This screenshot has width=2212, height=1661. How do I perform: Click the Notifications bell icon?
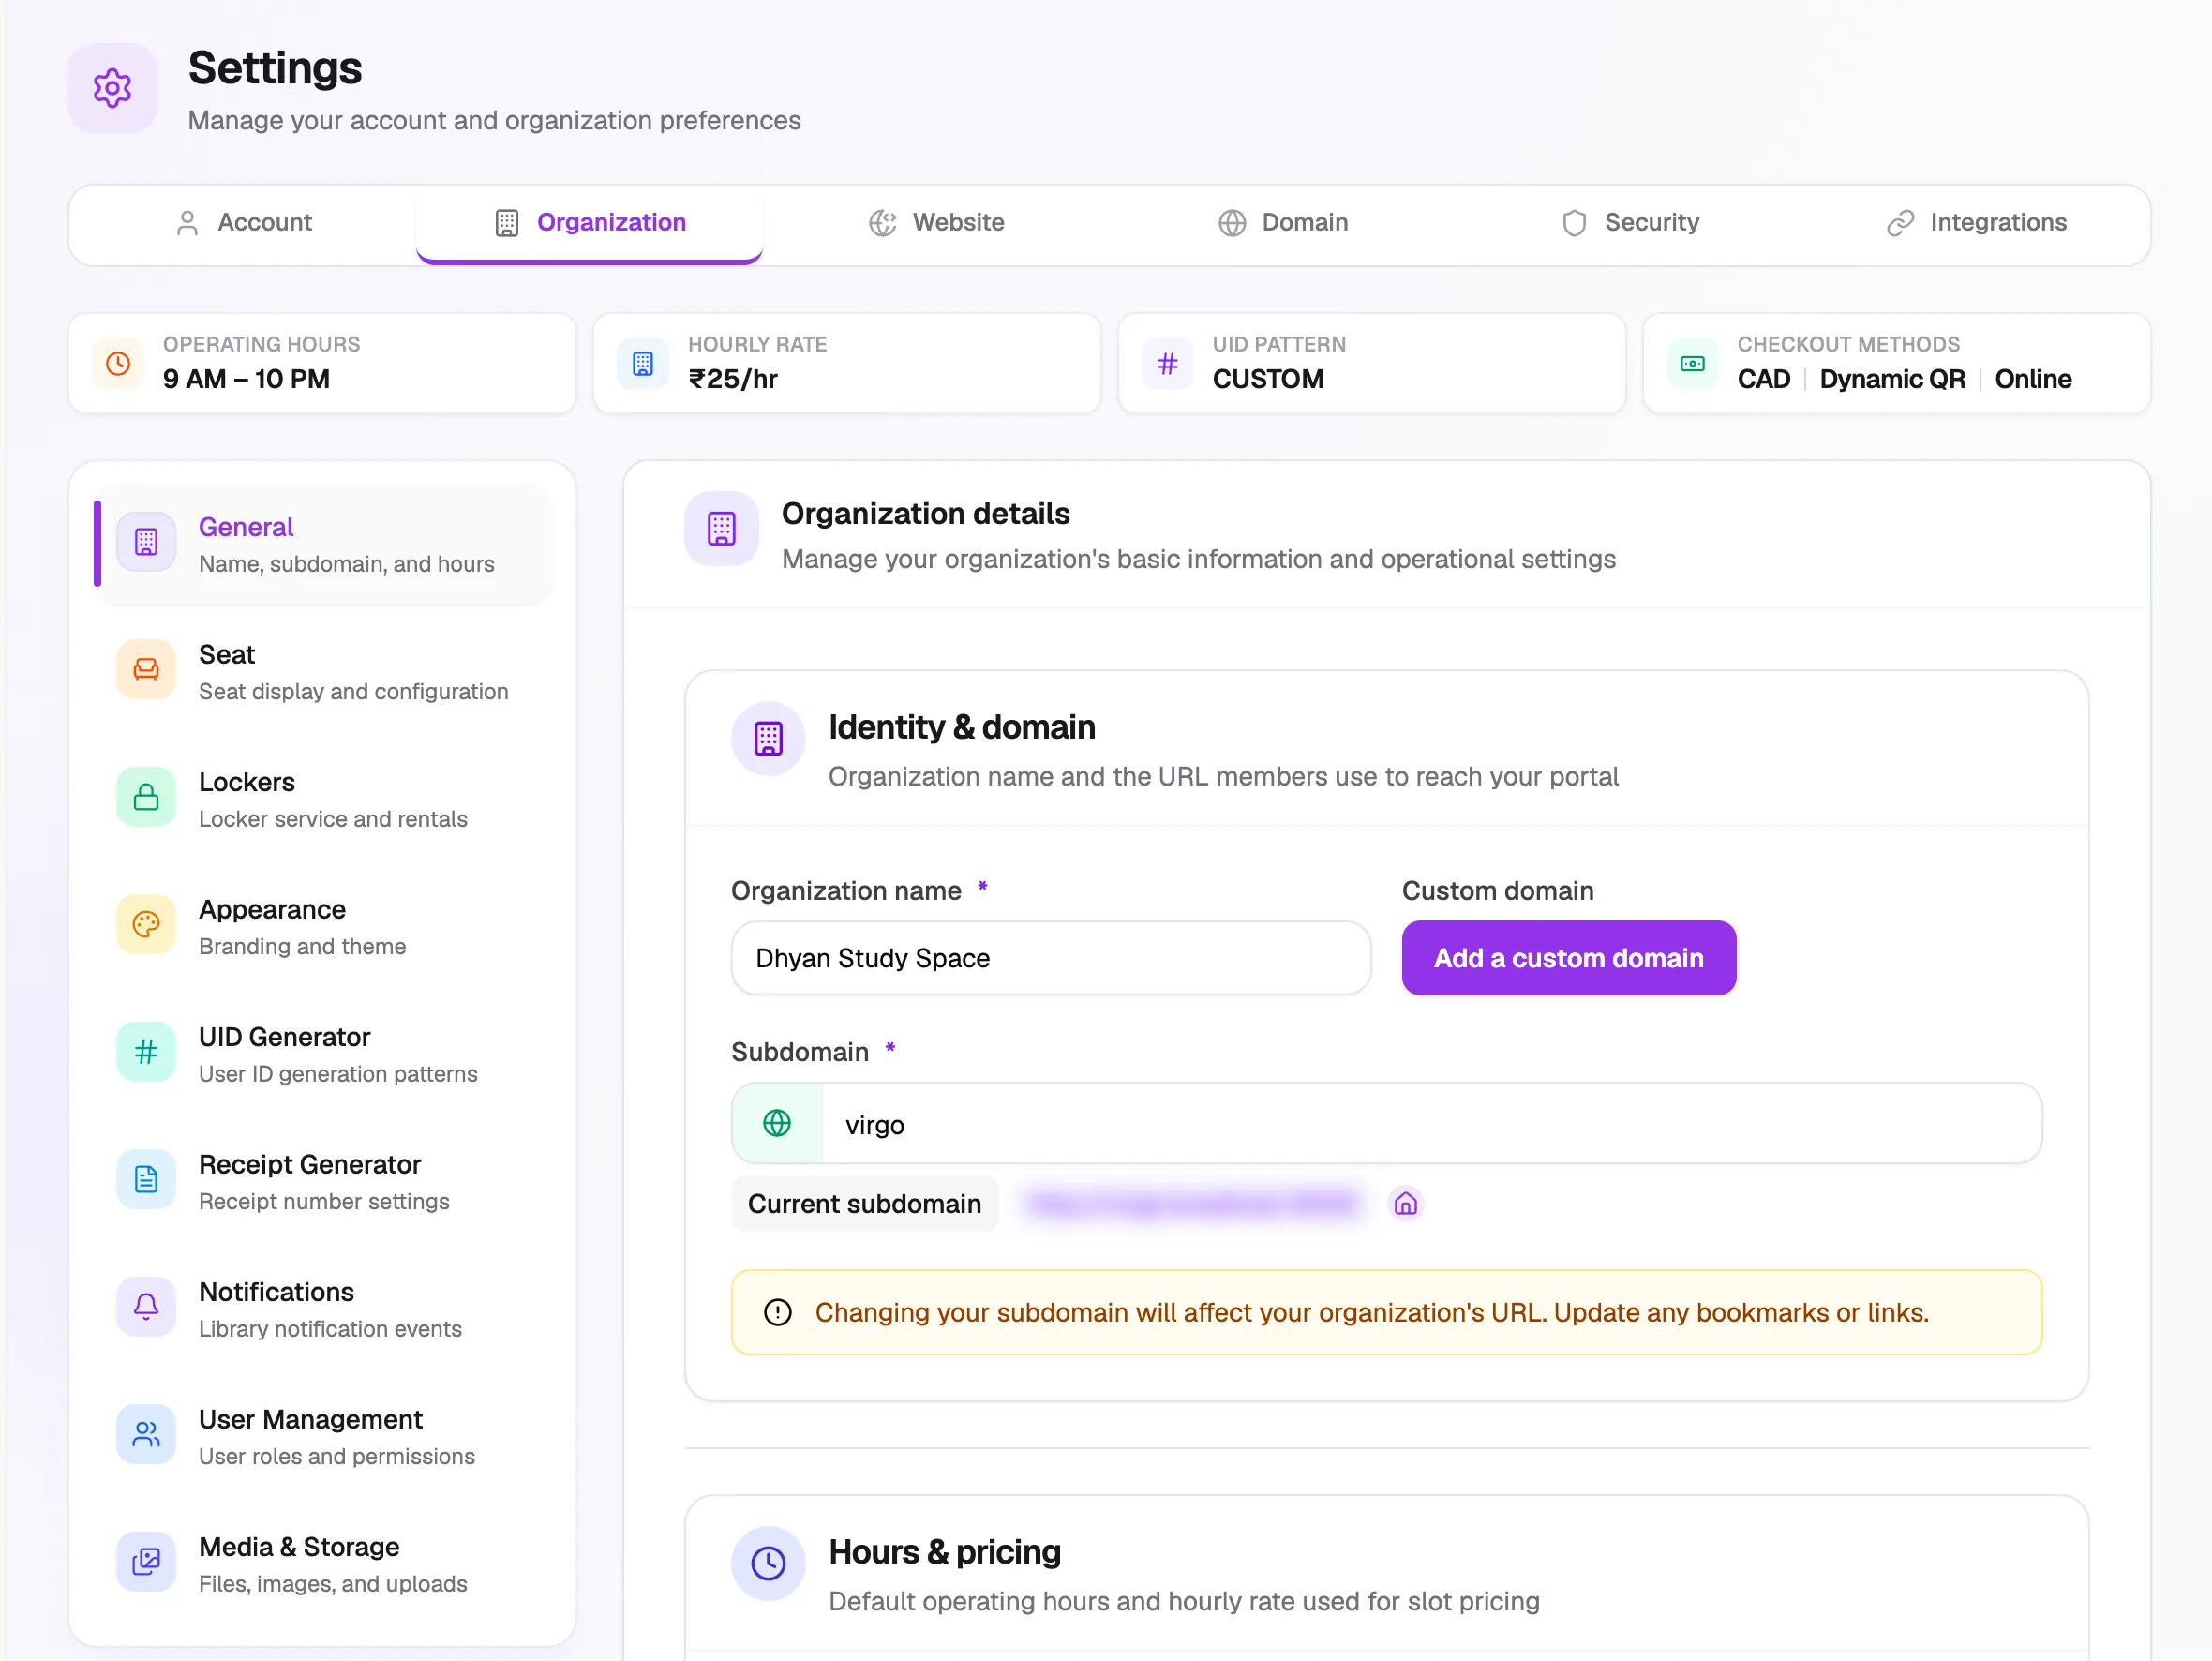[x=146, y=1307]
